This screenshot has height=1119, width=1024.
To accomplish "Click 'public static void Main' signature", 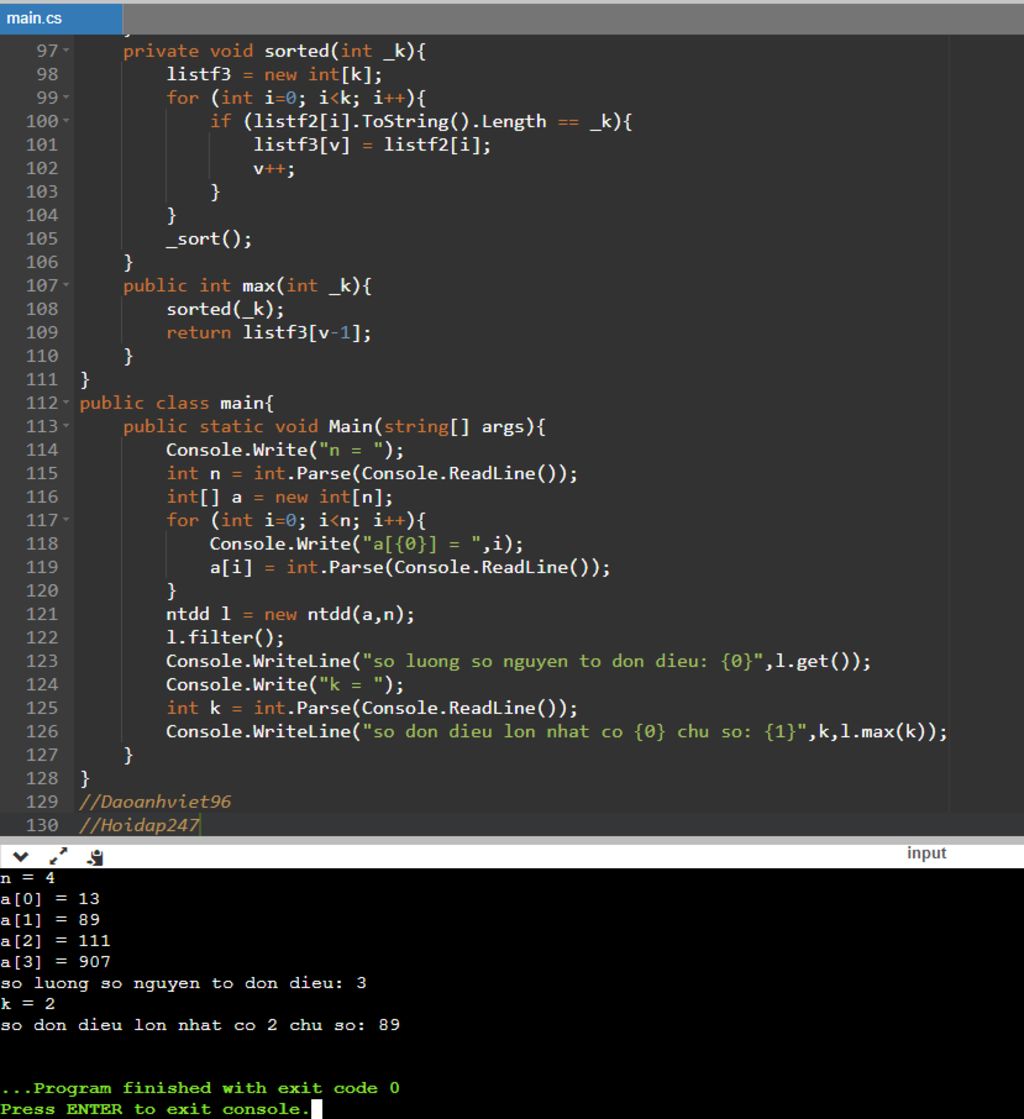I will (334, 426).
